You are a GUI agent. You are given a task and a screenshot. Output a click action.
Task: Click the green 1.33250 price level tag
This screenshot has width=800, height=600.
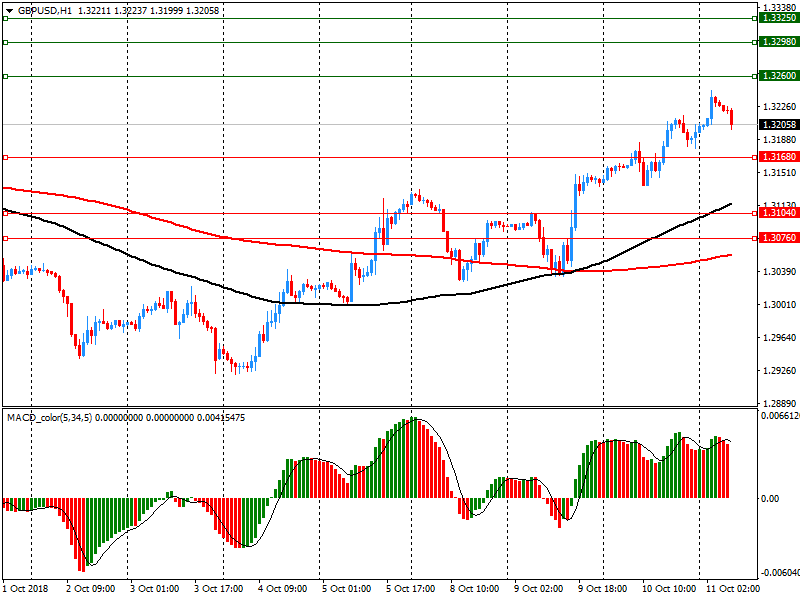(777, 18)
